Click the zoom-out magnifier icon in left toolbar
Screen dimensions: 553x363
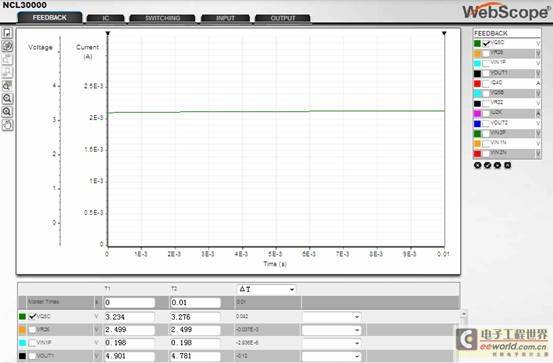7,98
